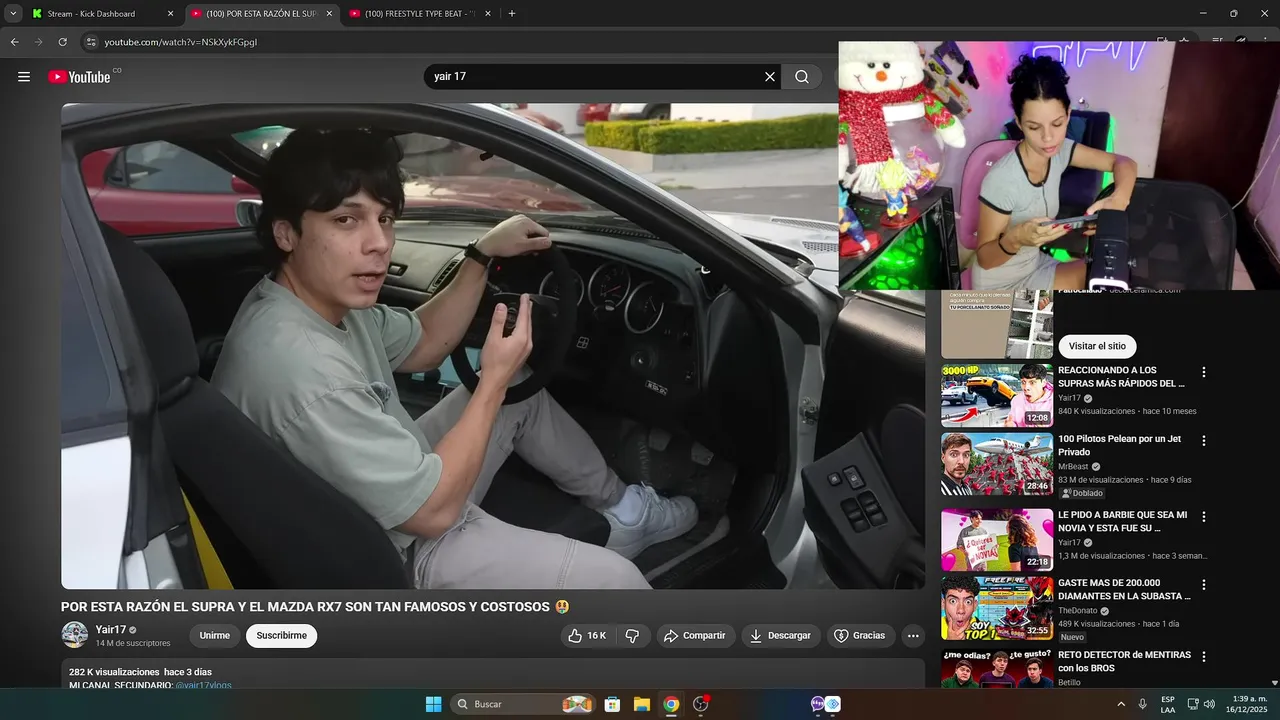Select the POR ESTA RAZÓN EL SUPRA tab
Screen dimensions: 1280x720
click(260, 14)
